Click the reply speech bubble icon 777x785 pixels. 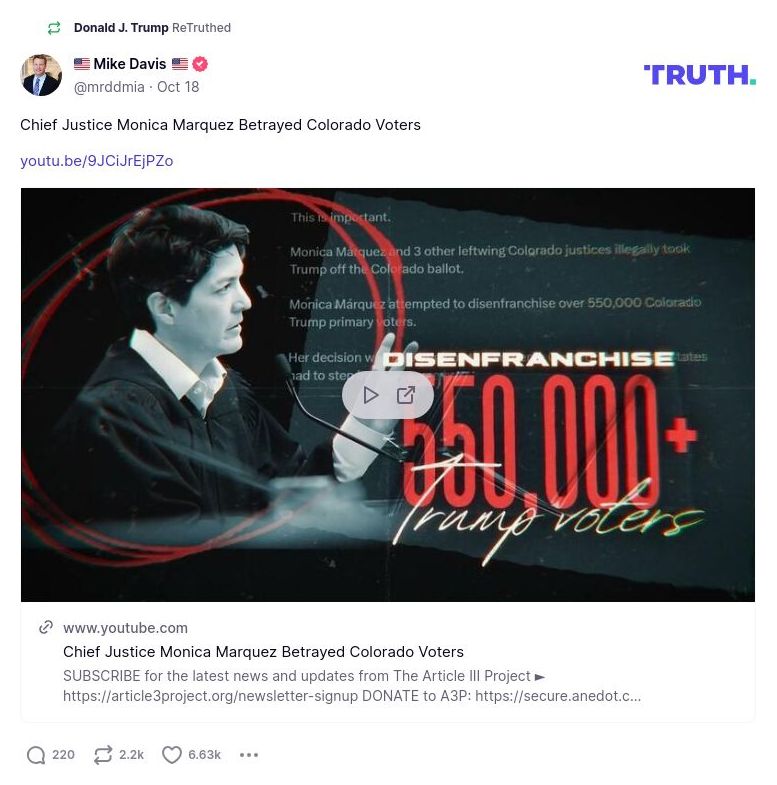coord(36,755)
